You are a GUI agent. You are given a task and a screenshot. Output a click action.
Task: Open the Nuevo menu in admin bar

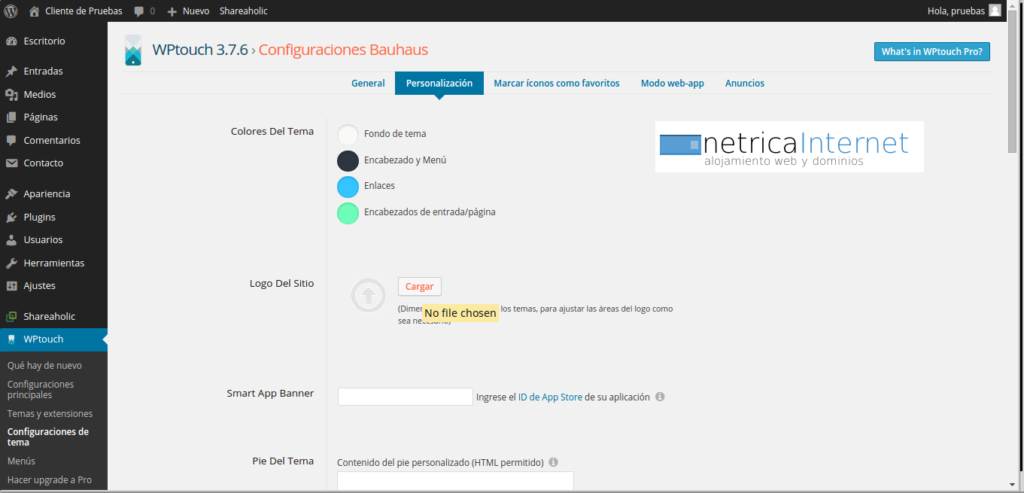[x=187, y=11]
